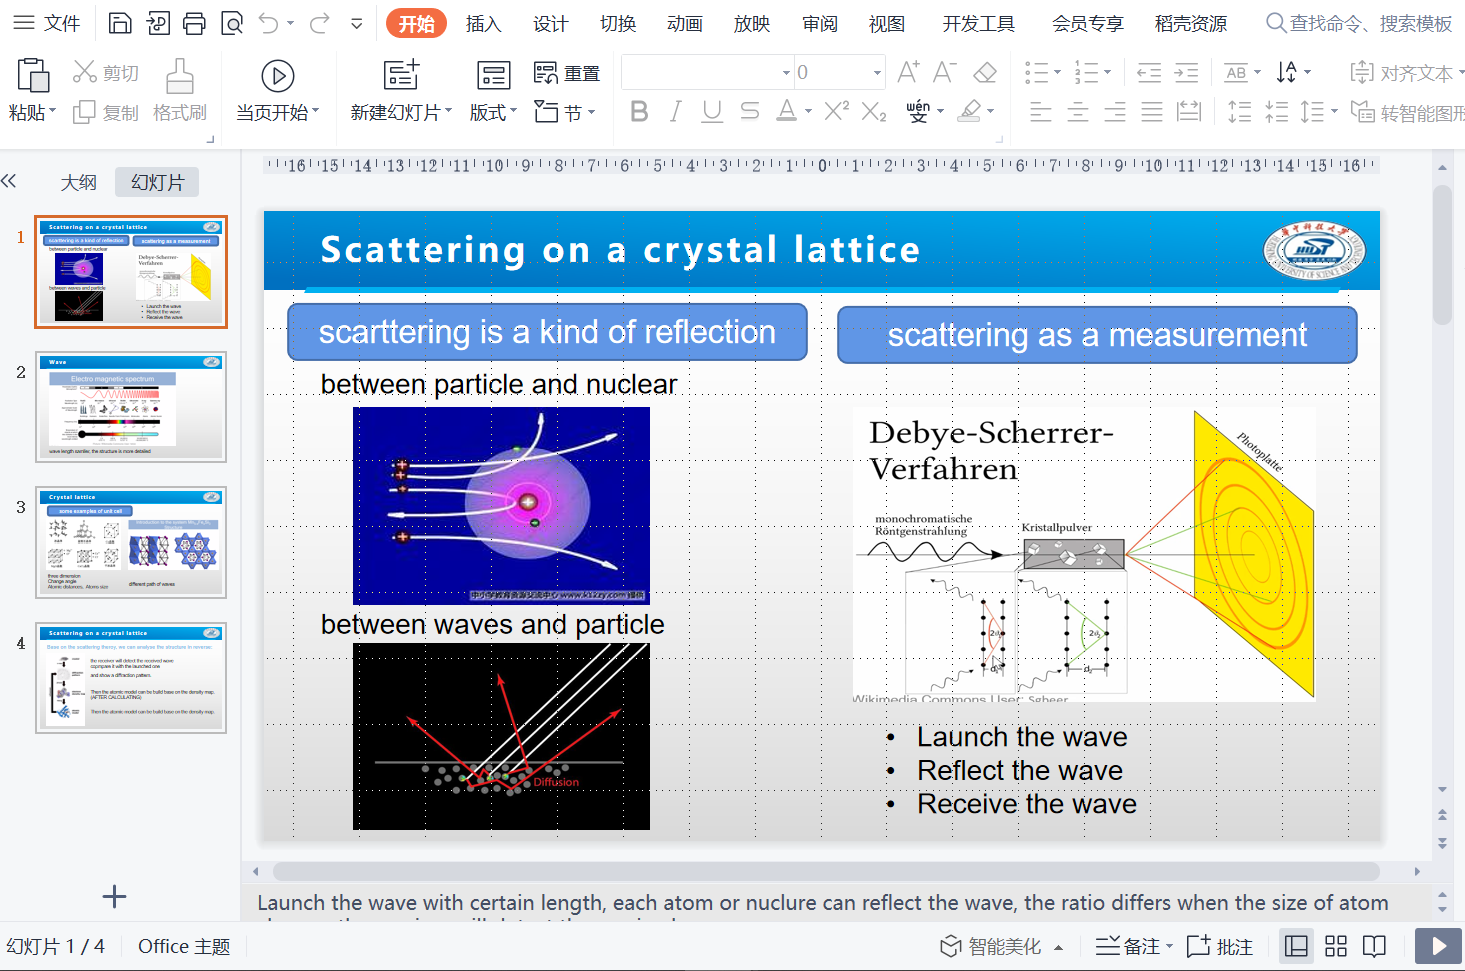The height and width of the screenshot is (971, 1465).
Task: Toggle bold formatting
Action: pos(639,112)
